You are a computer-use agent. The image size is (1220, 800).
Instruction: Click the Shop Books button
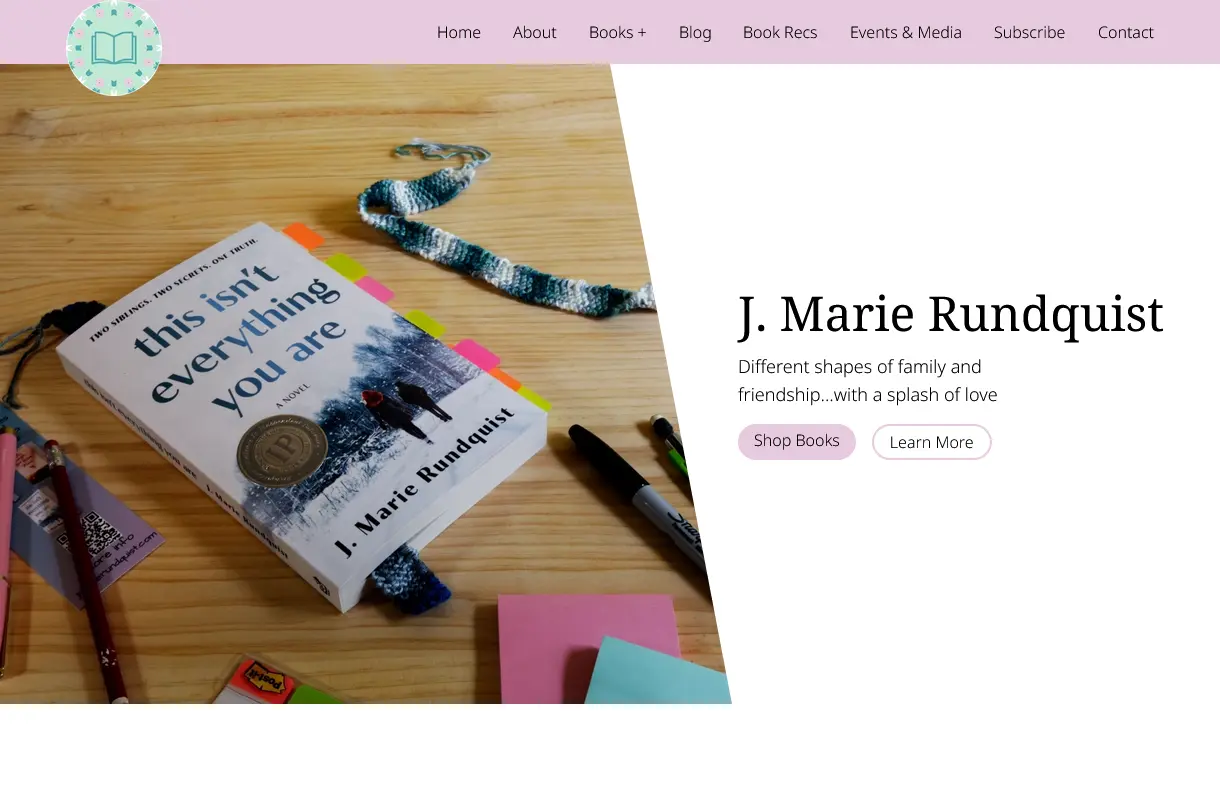click(796, 441)
